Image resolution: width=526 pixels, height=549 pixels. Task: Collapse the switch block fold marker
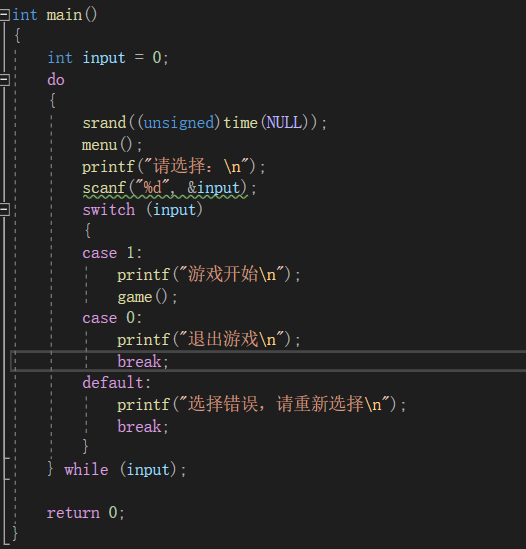click(5, 210)
